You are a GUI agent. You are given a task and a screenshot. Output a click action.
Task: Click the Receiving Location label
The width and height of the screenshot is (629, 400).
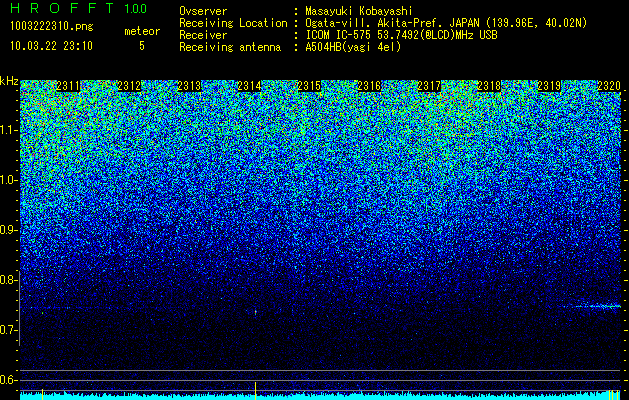coord(233,23)
